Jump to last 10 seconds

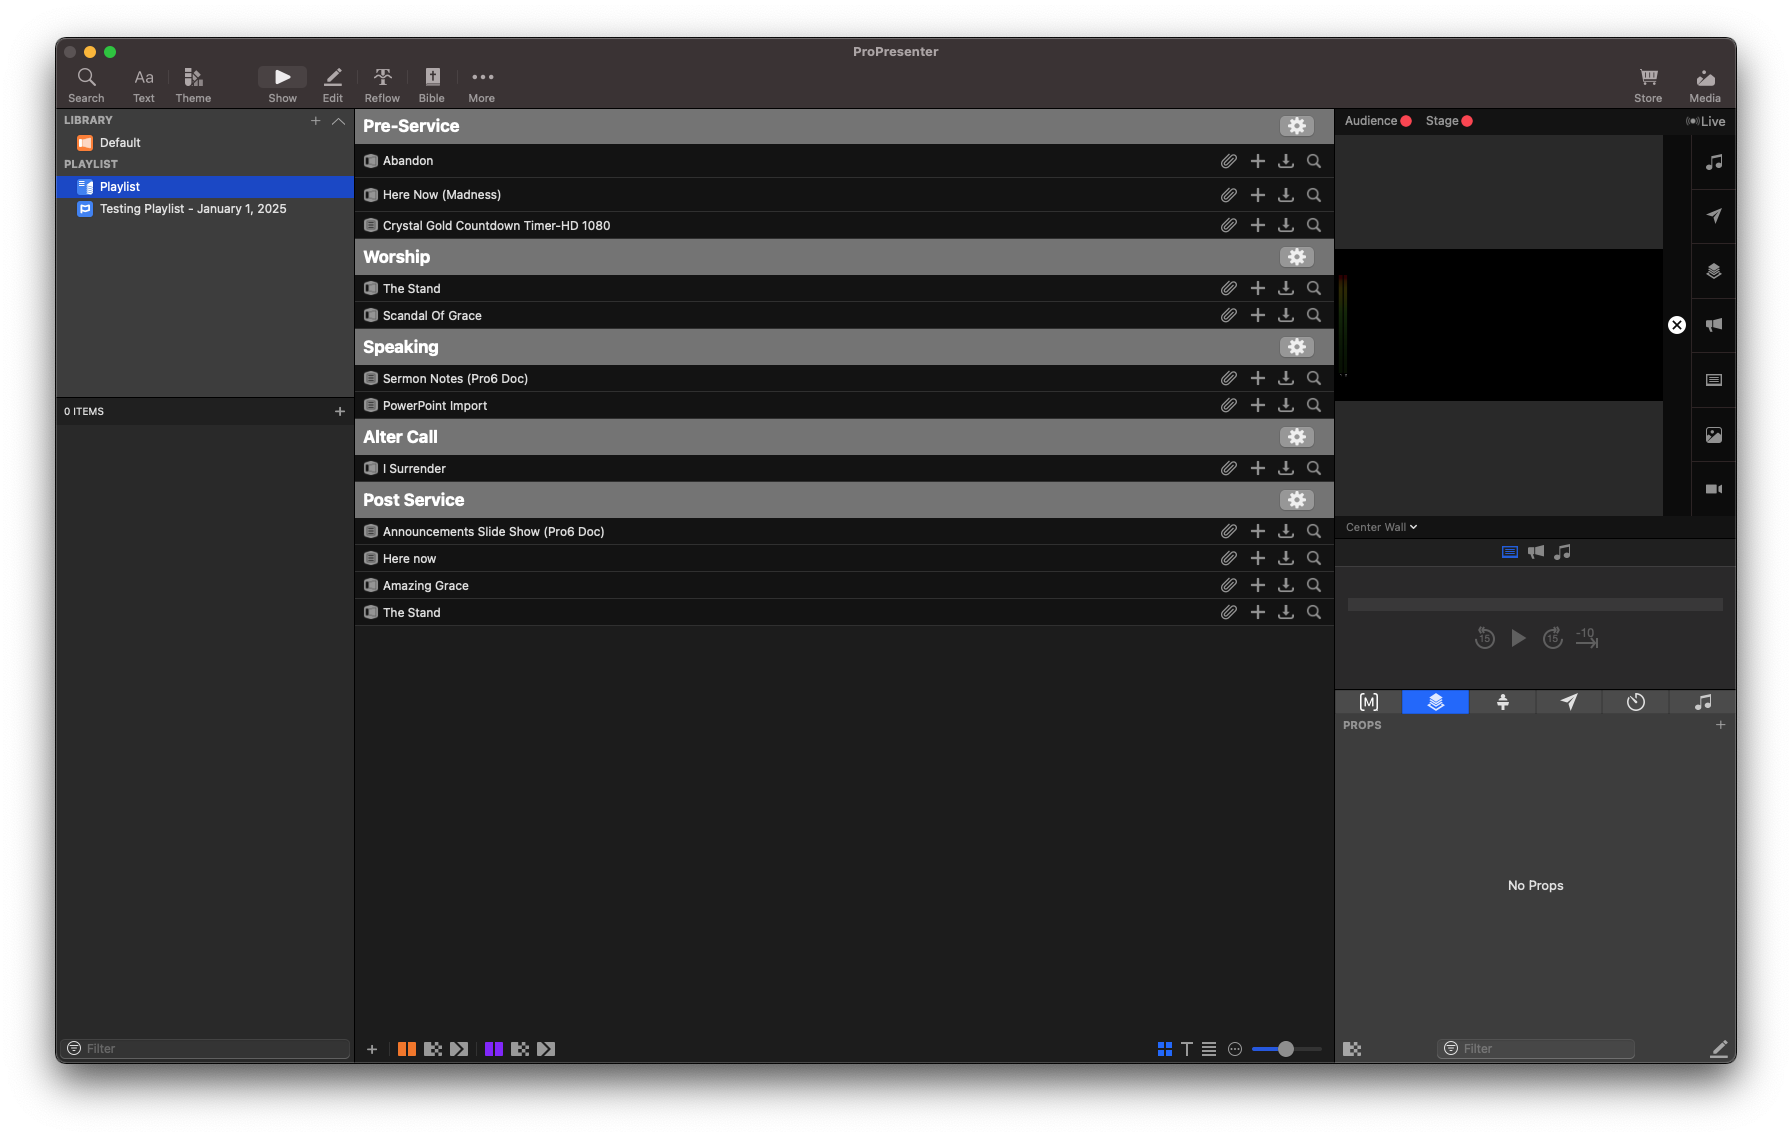(1587, 638)
